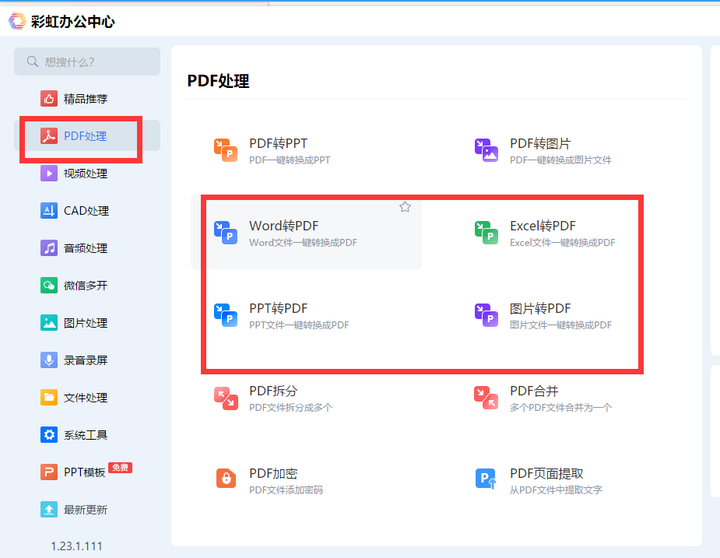The height and width of the screenshot is (558, 720).
Task: Click description 从PDF文件中提取文字
Action: [x=556, y=490]
